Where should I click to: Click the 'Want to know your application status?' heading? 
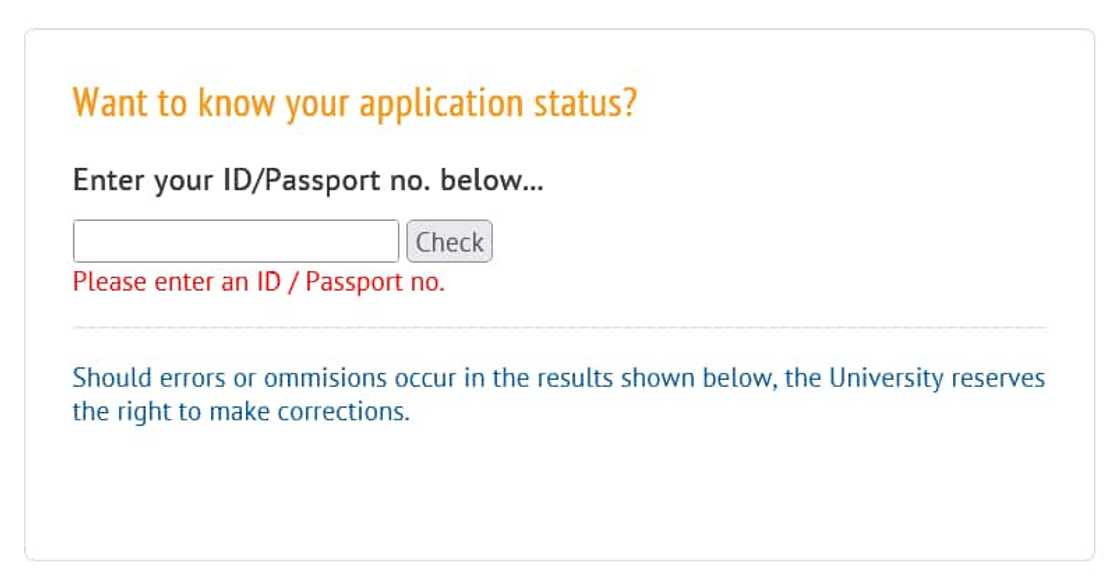pyautogui.click(x=355, y=103)
